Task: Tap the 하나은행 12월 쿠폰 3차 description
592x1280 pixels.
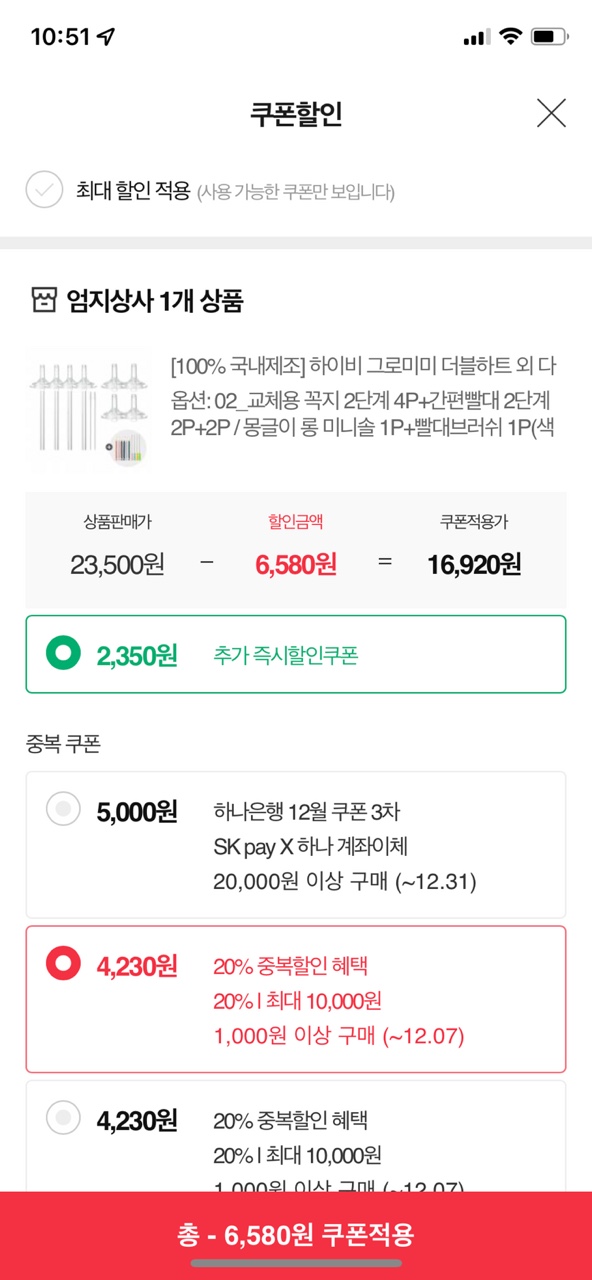Action: point(306,811)
